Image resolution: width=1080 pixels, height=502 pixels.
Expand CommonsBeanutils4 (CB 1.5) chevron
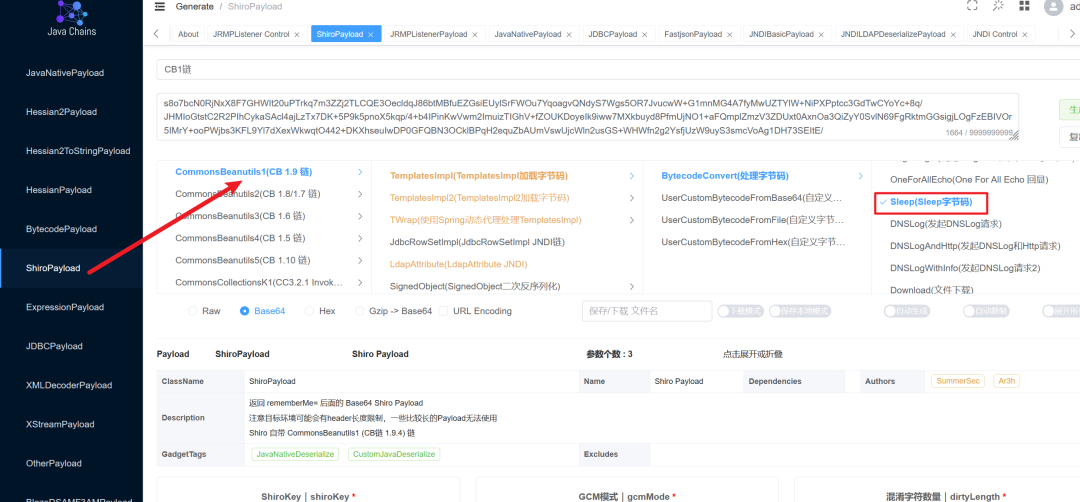pos(360,238)
